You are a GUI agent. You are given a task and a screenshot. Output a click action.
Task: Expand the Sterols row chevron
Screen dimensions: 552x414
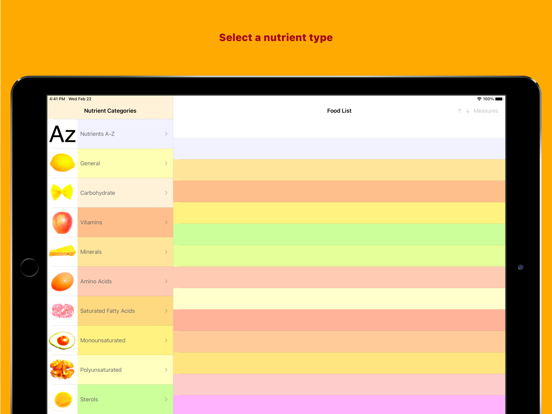(x=166, y=399)
